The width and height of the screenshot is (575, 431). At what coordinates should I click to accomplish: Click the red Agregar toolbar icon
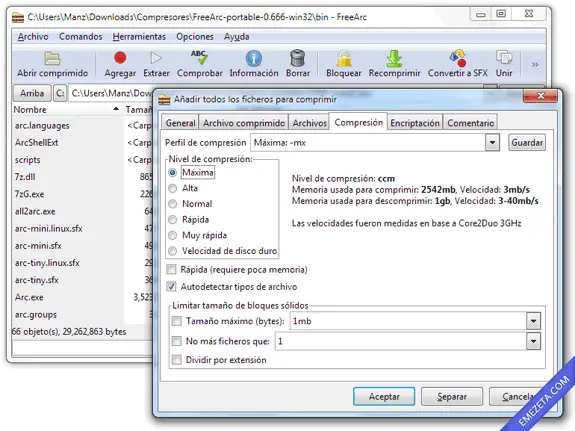coord(120,58)
